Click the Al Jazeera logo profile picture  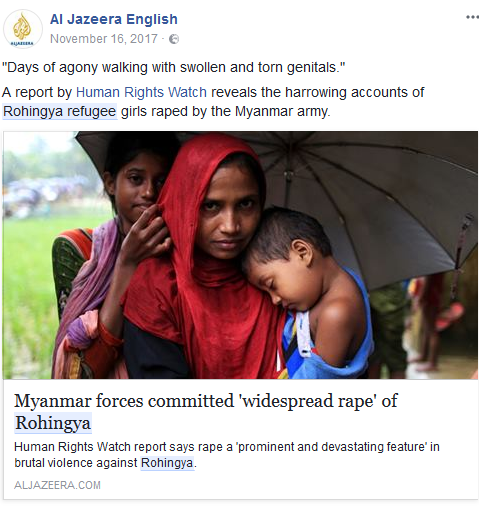[23, 29]
